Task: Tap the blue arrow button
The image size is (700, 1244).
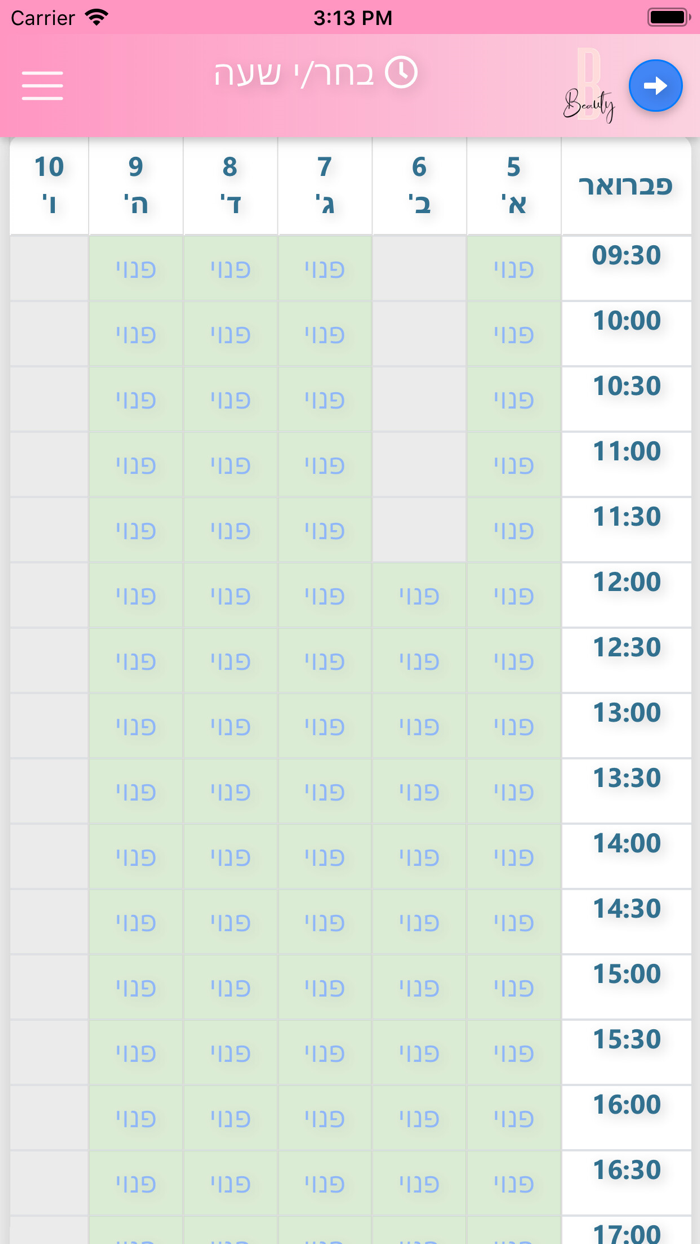Action: (655, 86)
